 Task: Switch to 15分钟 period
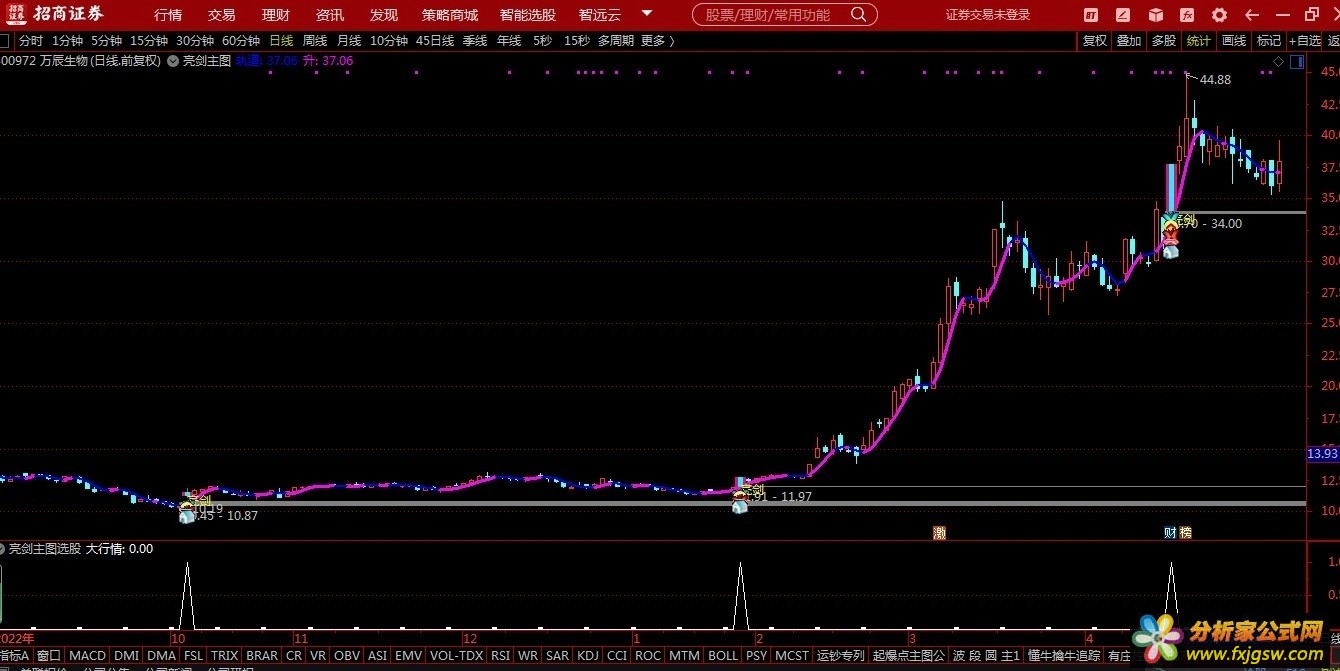point(149,41)
